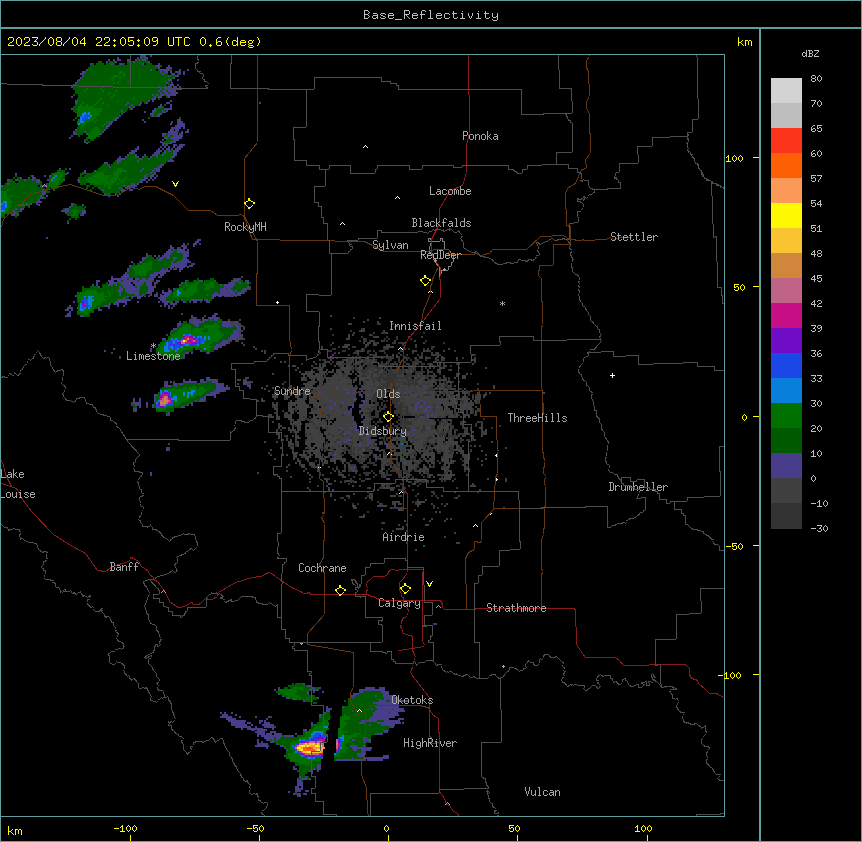
Task: Click the light gray 80-70 dBZ legend swatch
Action: (x=786, y=91)
